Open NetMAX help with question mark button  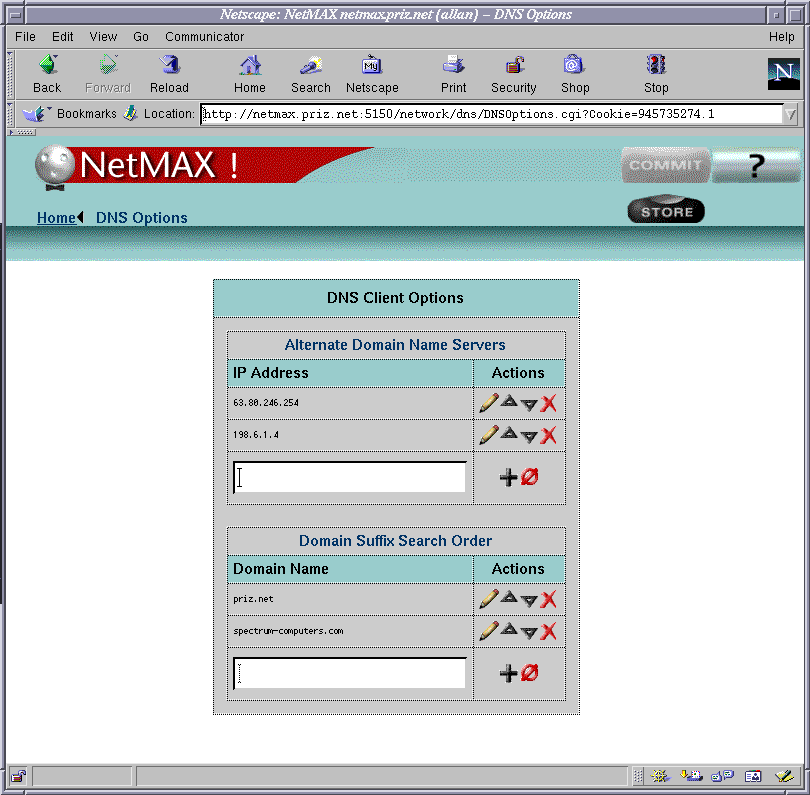coord(756,166)
